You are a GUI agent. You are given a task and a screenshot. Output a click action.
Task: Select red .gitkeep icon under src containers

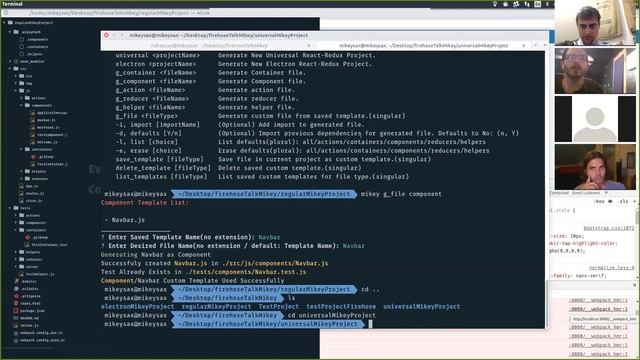[33, 157]
